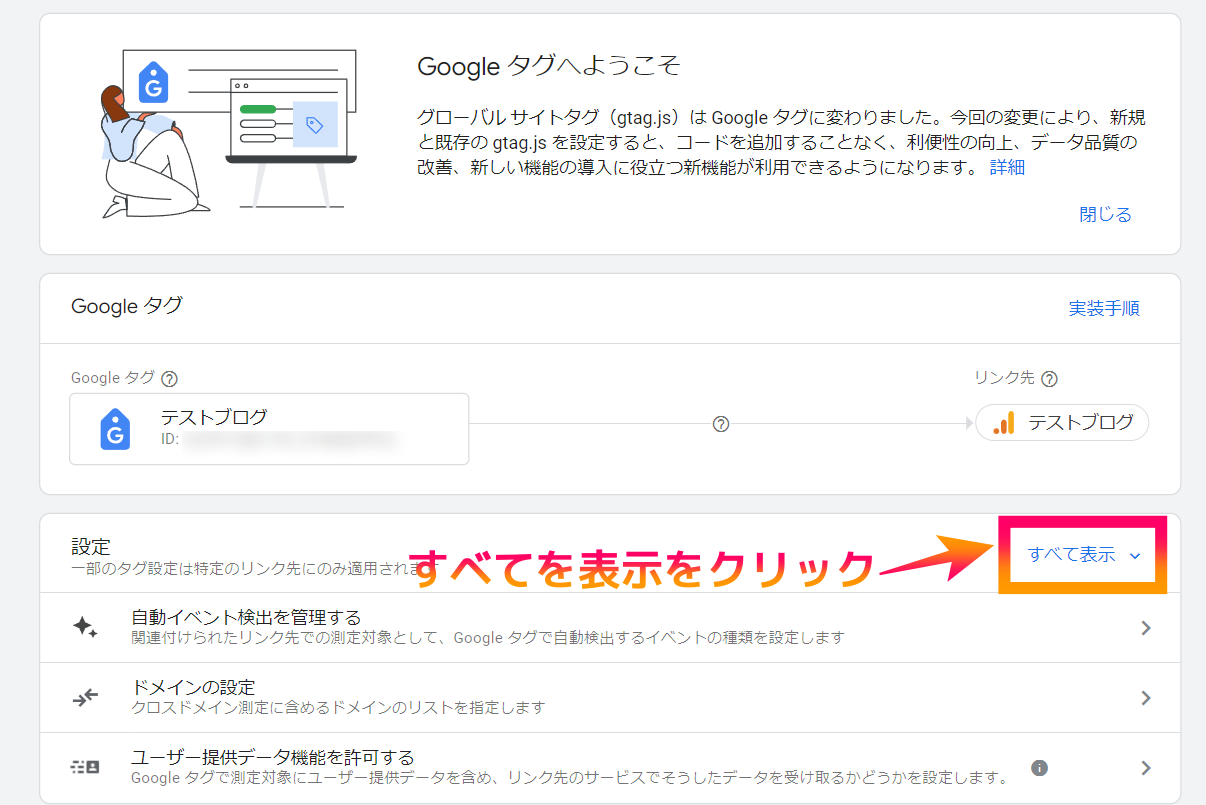Open ドメインの設定 setting
The width and height of the screenshot is (1206, 805).
coord(610,697)
